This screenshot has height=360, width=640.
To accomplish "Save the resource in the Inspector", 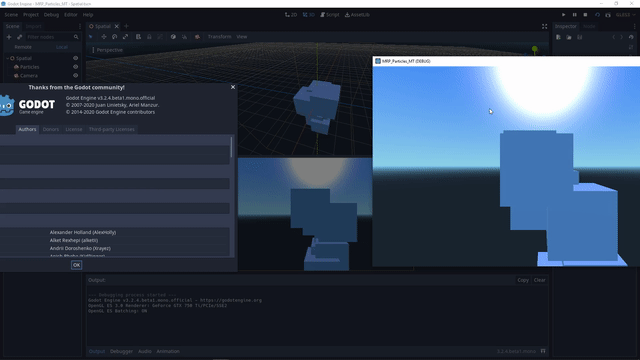I will [580, 37].
